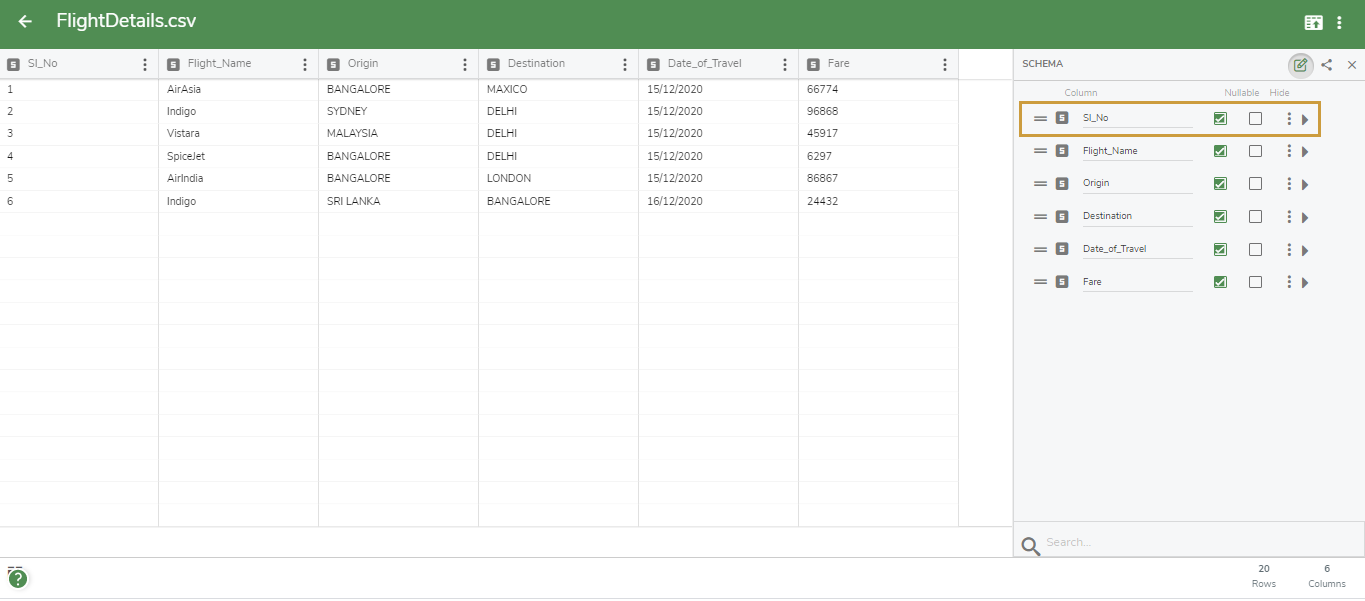The width and height of the screenshot is (1365, 601).
Task: Open the three-dot menu beside Origin schema row
Action: tap(1289, 183)
